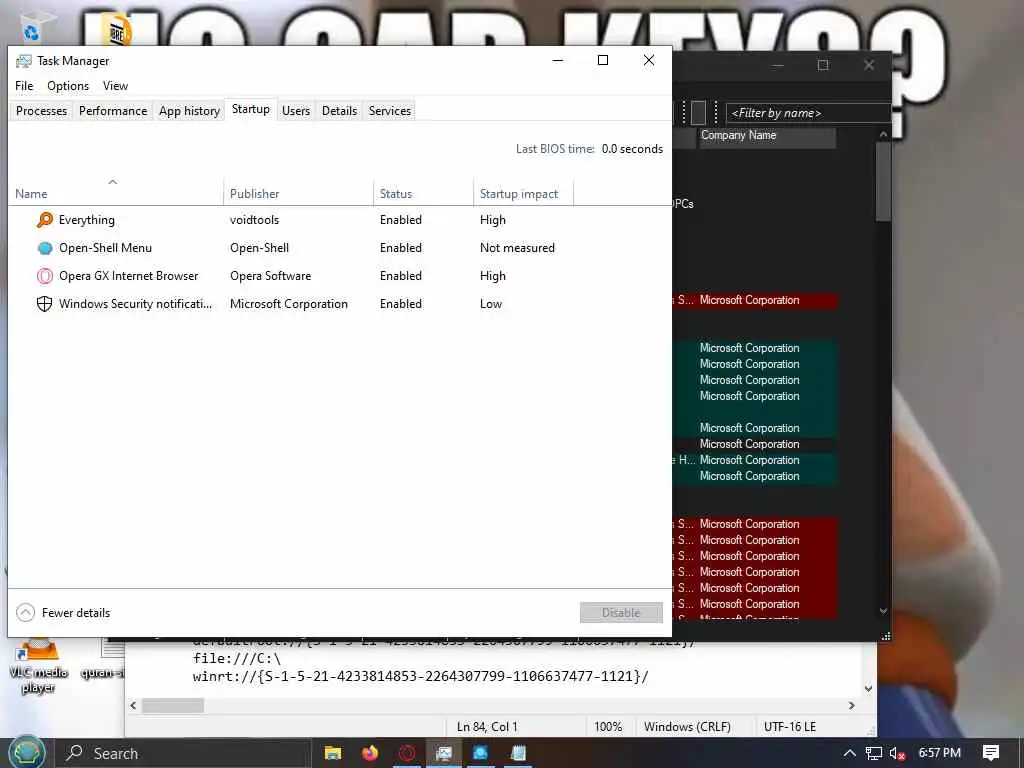Click the Ln 84, Col 1 status entry
This screenshot has height=768, width=1024.
(x=487, y=727)
